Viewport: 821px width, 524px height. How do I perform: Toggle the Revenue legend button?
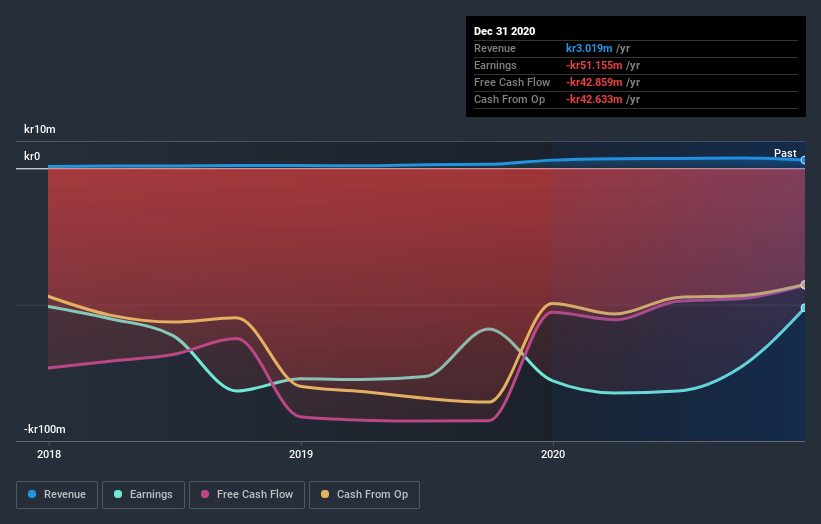[57, 495]
